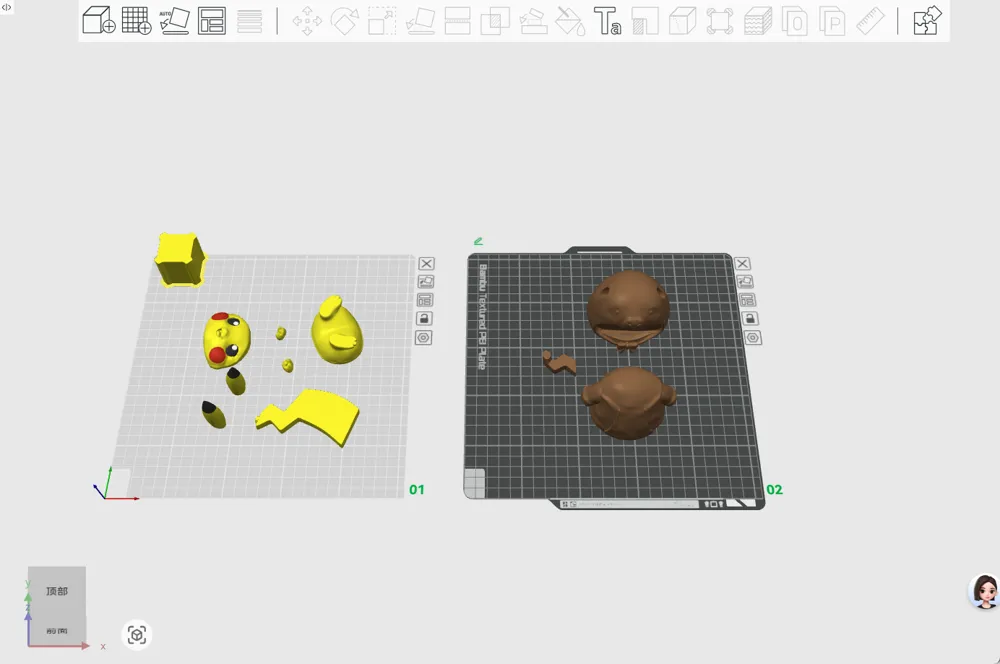Click the wavy layered block toolbar icon

[x=758, y=21]
